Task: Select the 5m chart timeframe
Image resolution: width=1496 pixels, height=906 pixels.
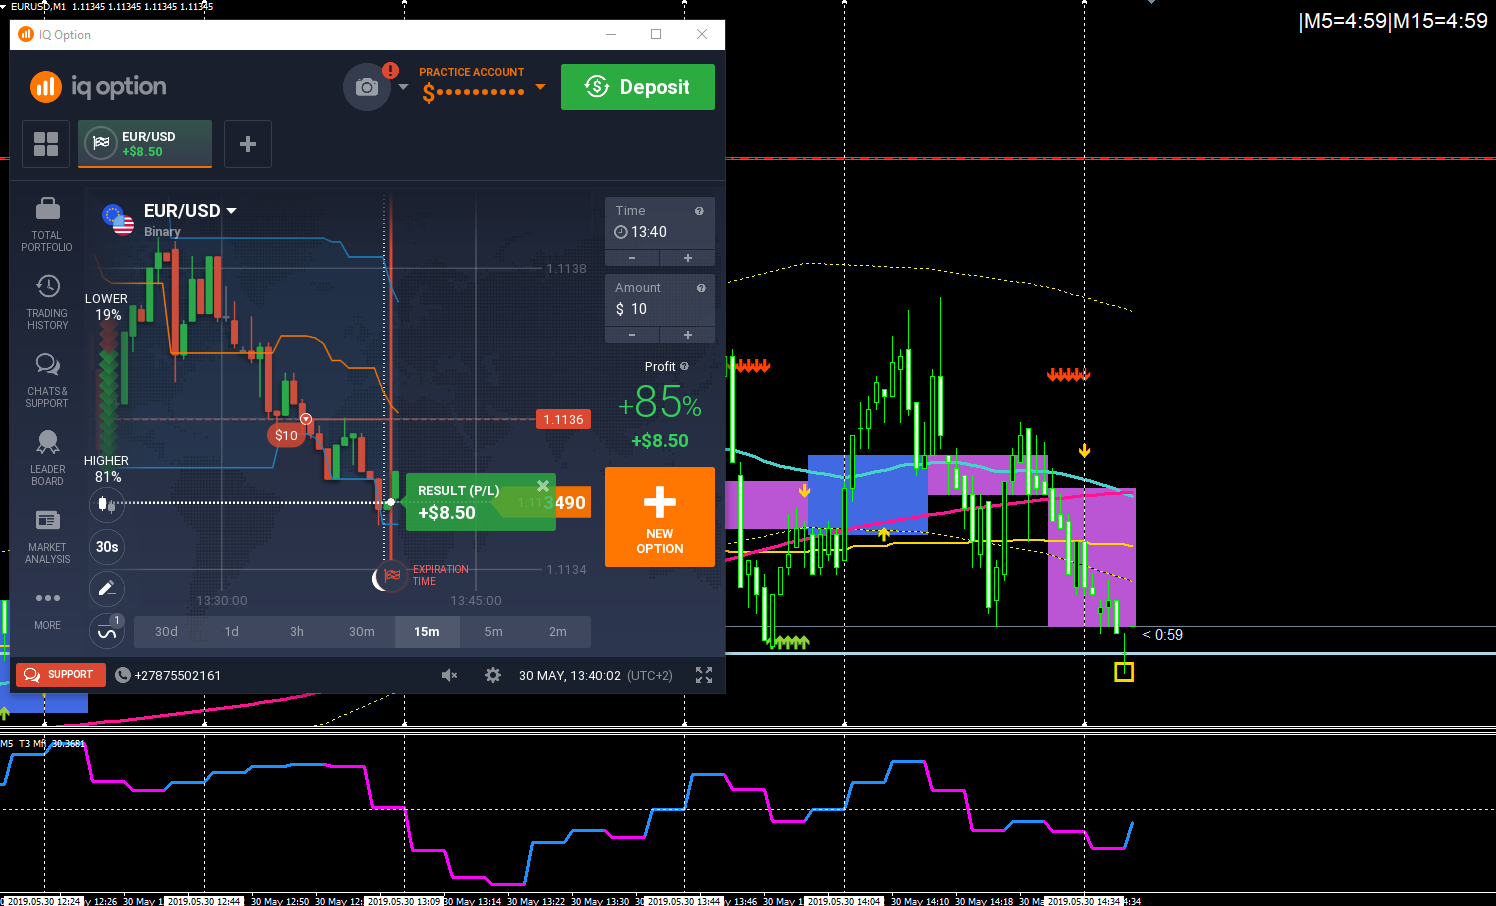Action: 493,632
